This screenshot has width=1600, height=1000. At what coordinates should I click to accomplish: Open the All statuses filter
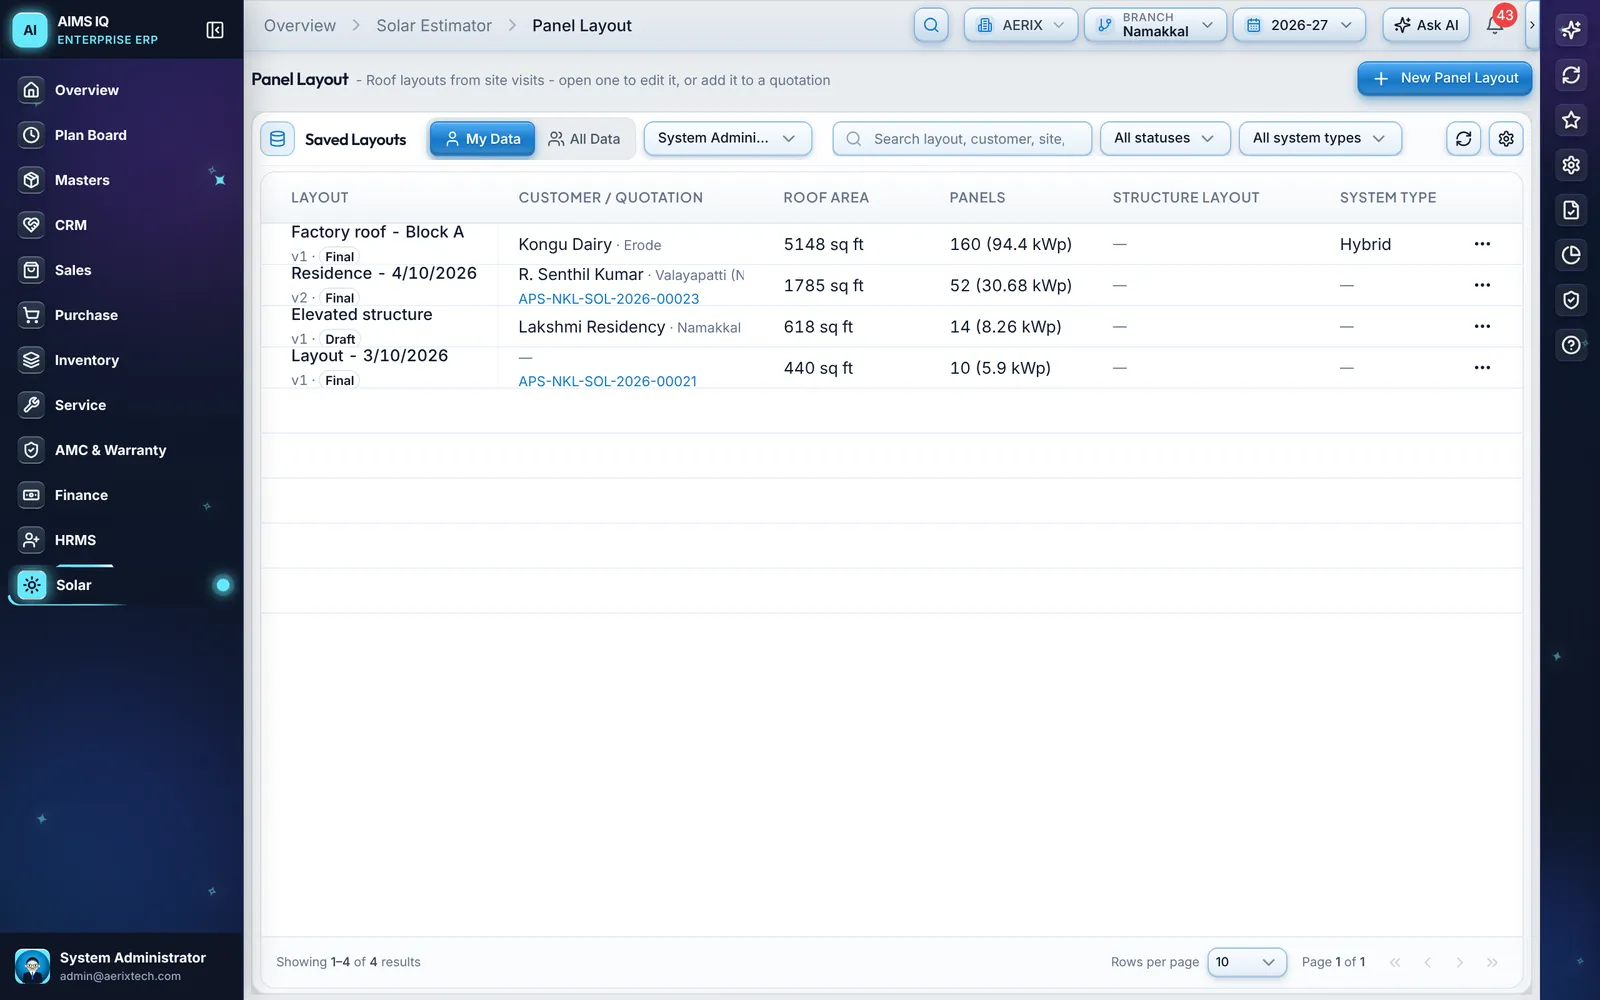pyautogui.click(x=1165, y=138)
